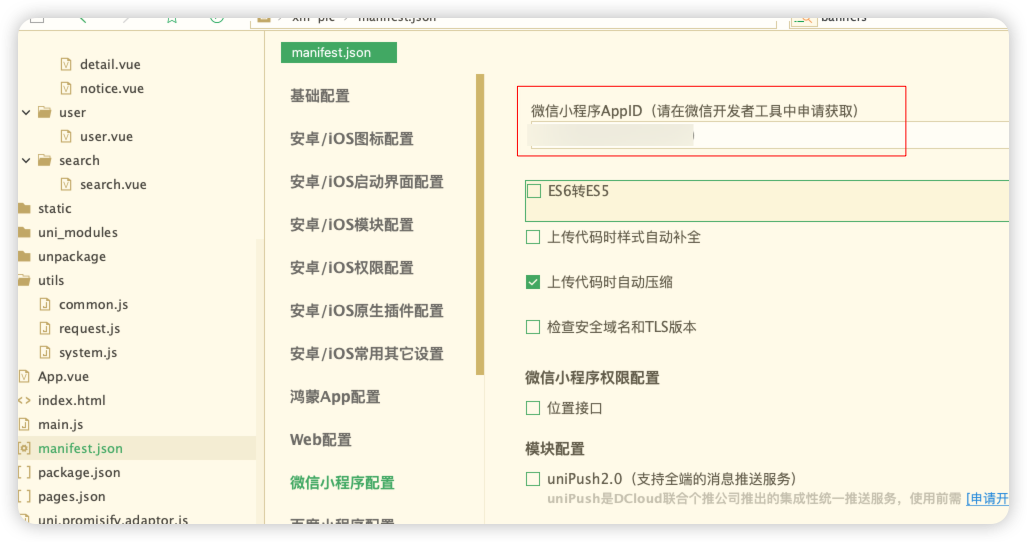
Task: Click notice.vue file icon
Action: 65,88
